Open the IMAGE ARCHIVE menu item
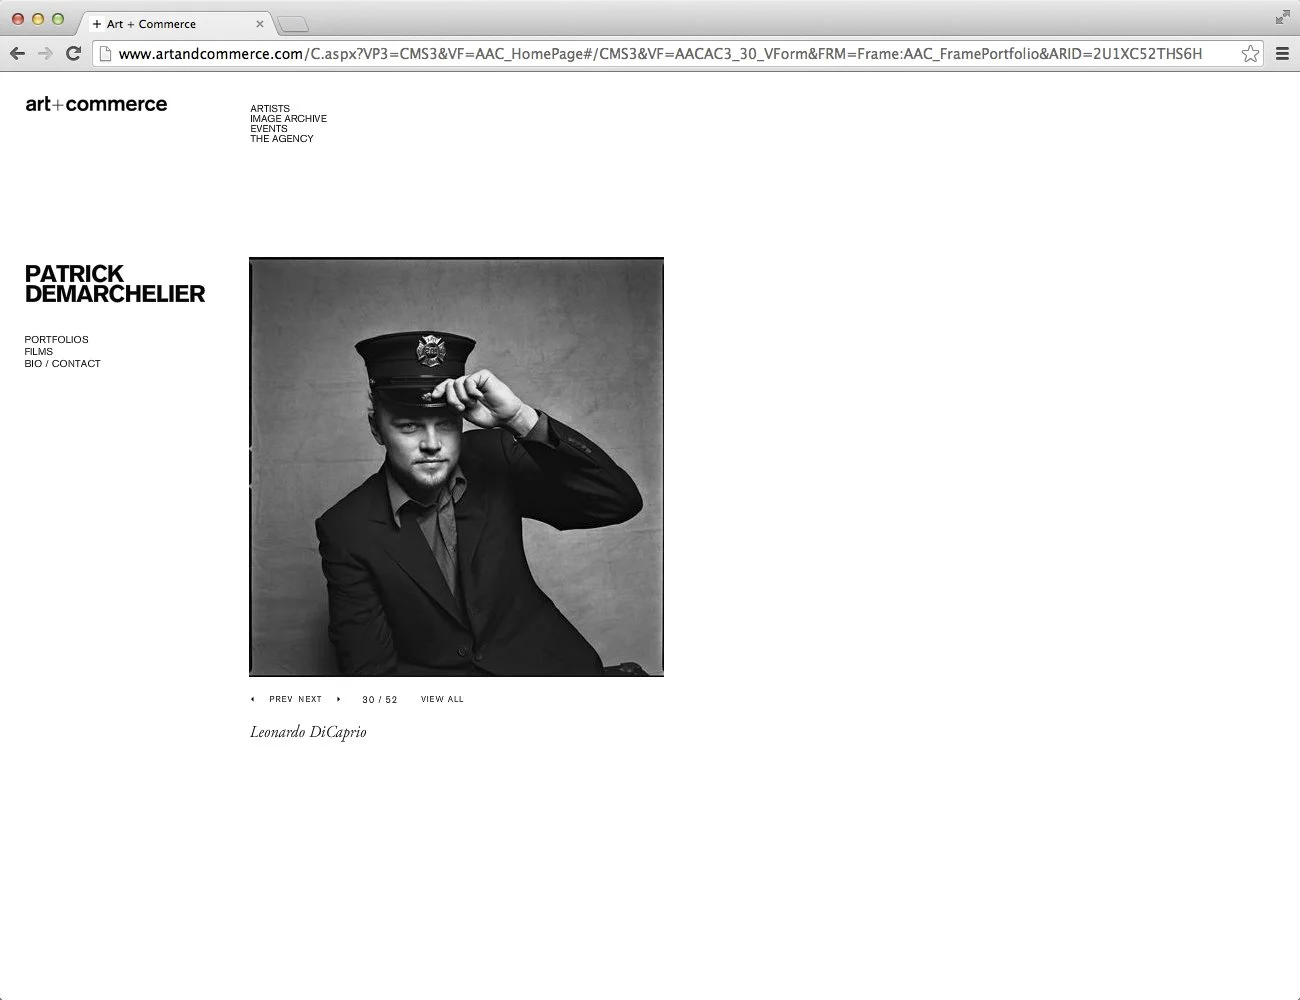This screenshot has height=1000, width=1300. tap(289, 119)
